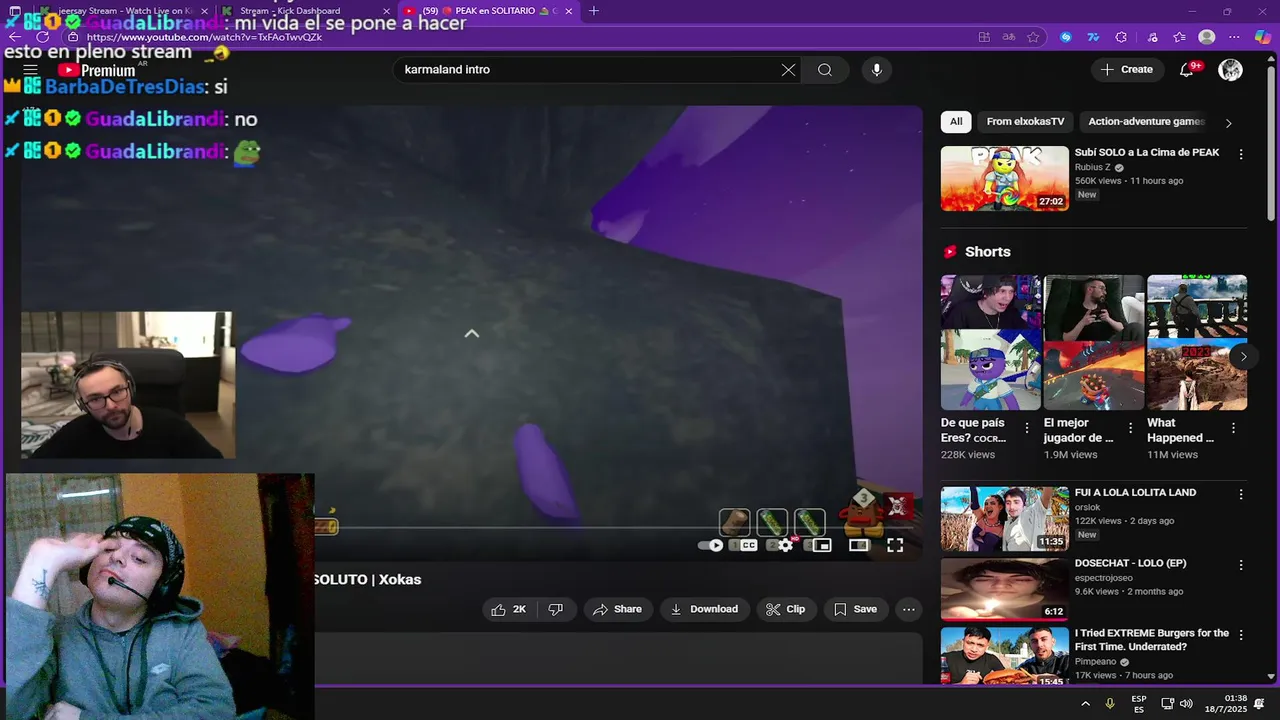Open Edge Copilot icon
Viewport: 1280px width, 720px height.
point(1263,37)
